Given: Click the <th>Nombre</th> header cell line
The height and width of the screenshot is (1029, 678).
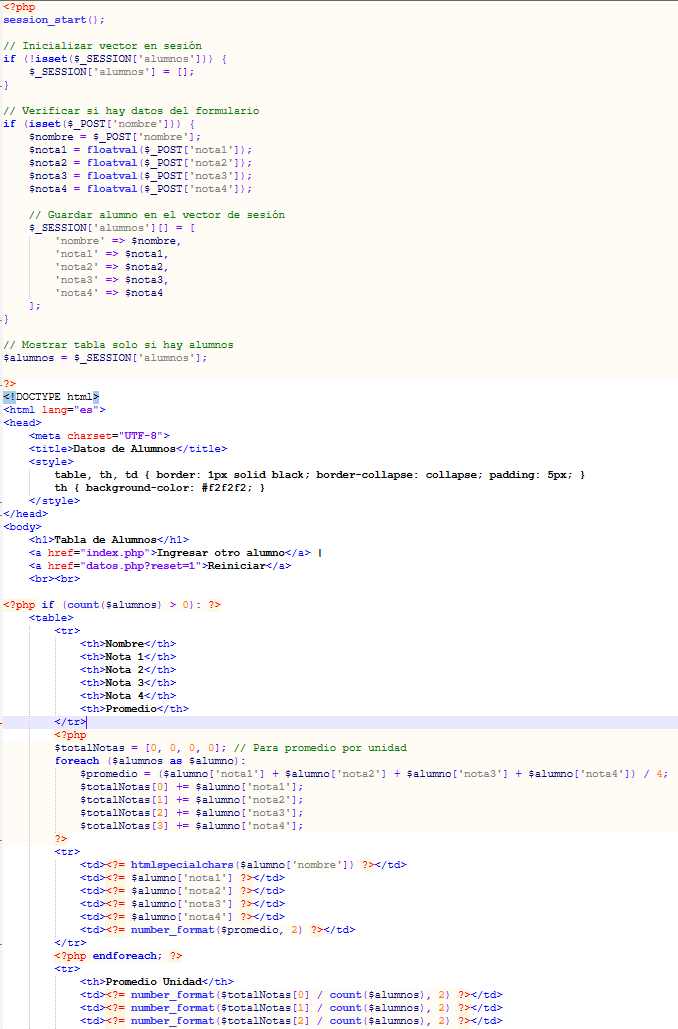Looking at the screenshot, I should point(128,644).
